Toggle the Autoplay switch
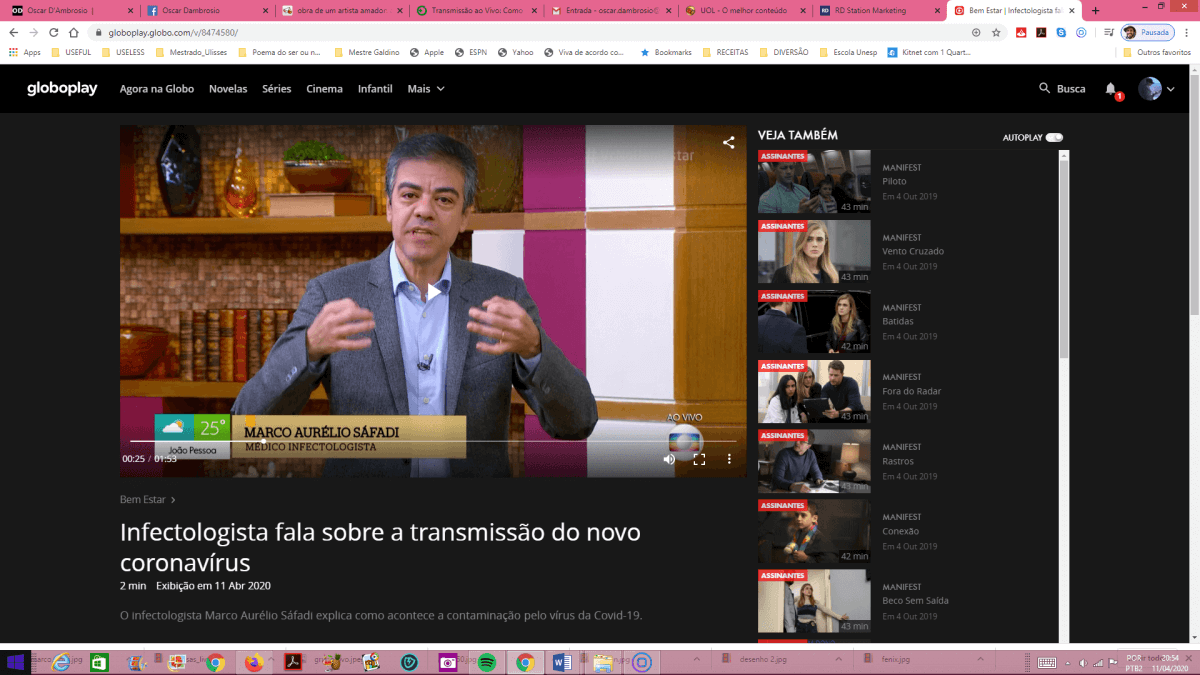This screenshot has height=675, width=1200. [x=1054, y=137]
